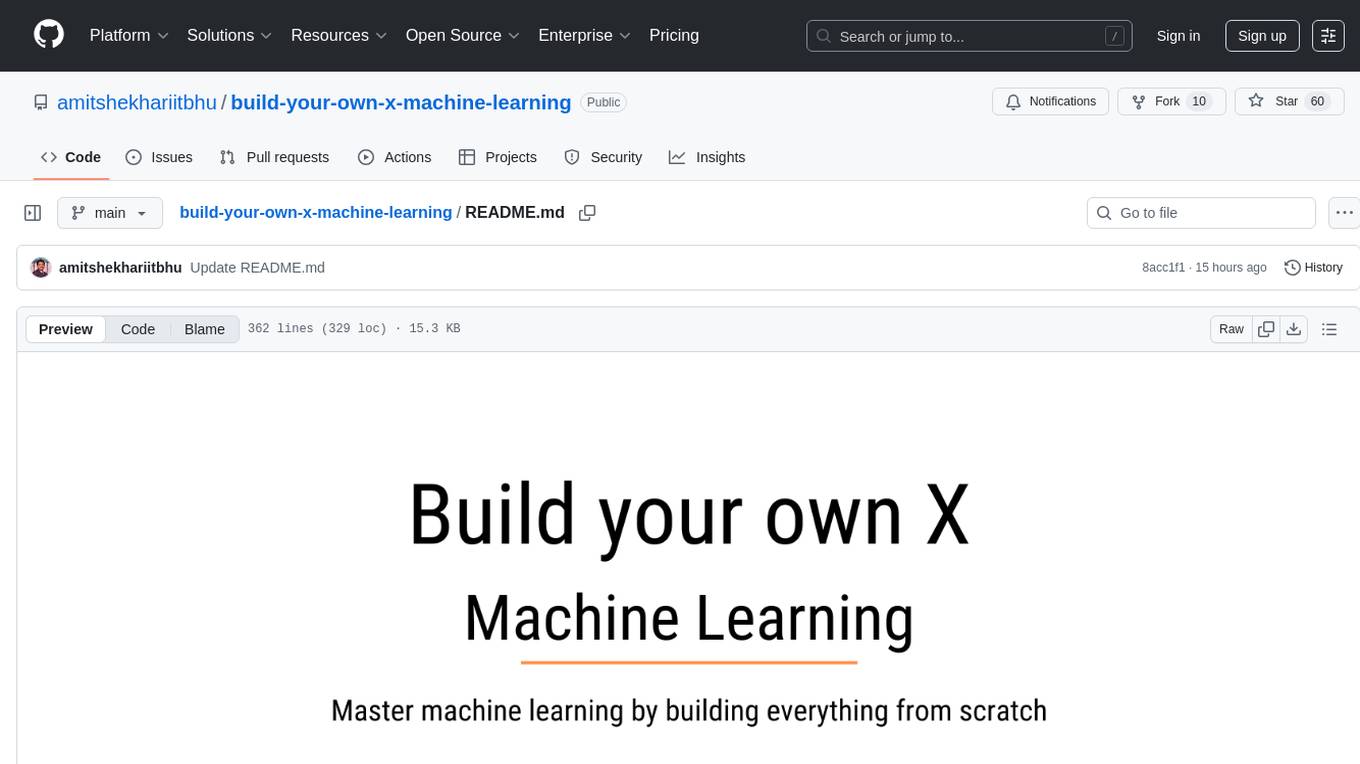Open the README outline list
Screen dimensions: 1360x764
[1329, 329]
